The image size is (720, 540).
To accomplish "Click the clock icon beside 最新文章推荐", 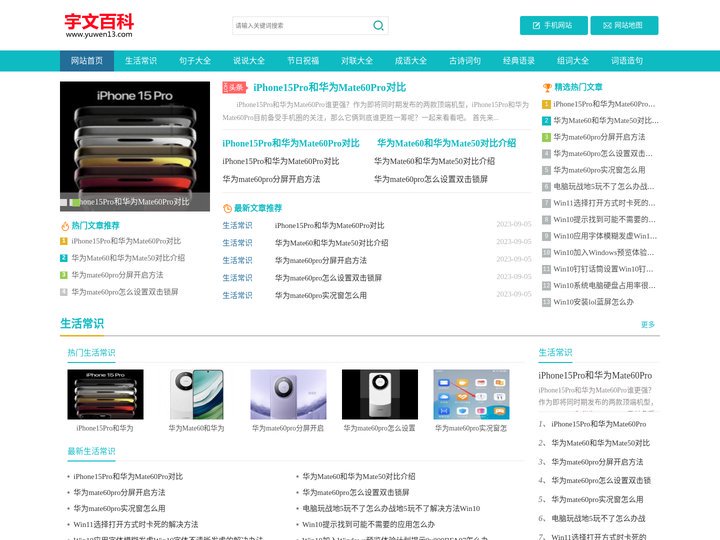I will 227,208.
